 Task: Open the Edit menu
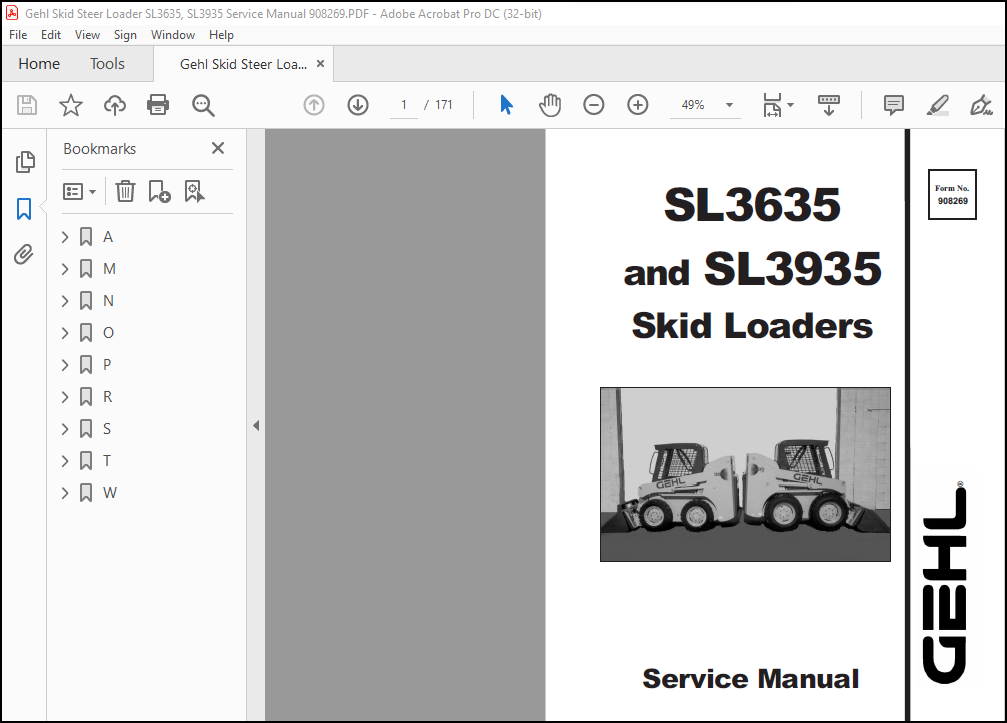[x=51, y=35]
